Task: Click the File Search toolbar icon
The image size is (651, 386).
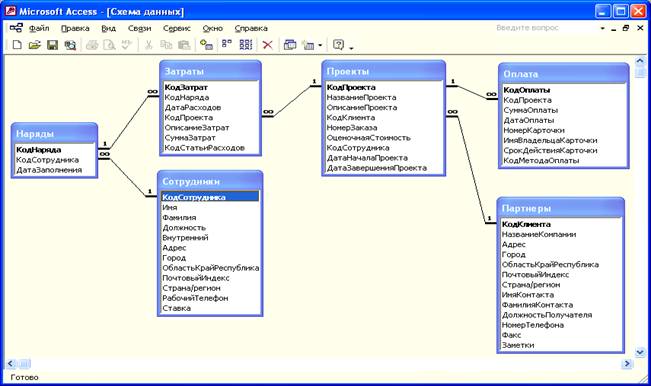Action: click(x=70, y=45)
